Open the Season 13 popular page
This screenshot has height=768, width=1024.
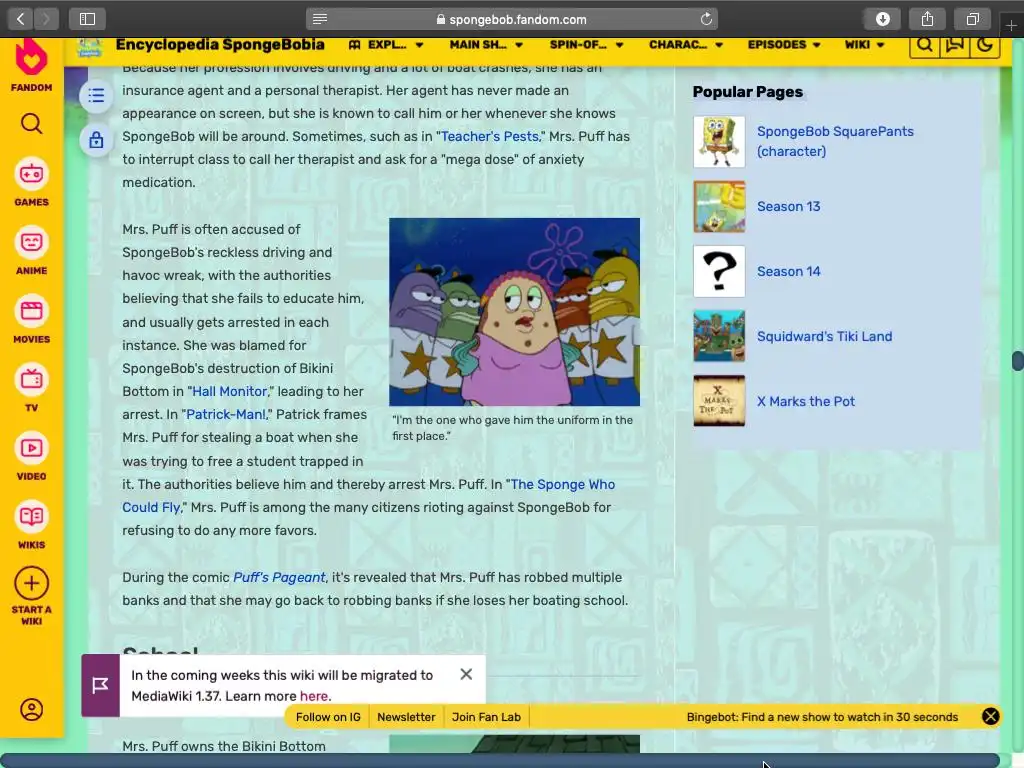788,206
